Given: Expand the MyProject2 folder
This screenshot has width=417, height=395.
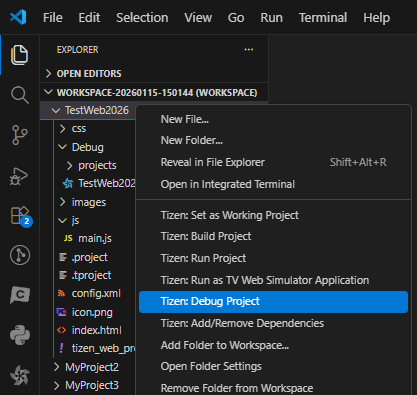Looking at the screenshot, I should (57, 367).
